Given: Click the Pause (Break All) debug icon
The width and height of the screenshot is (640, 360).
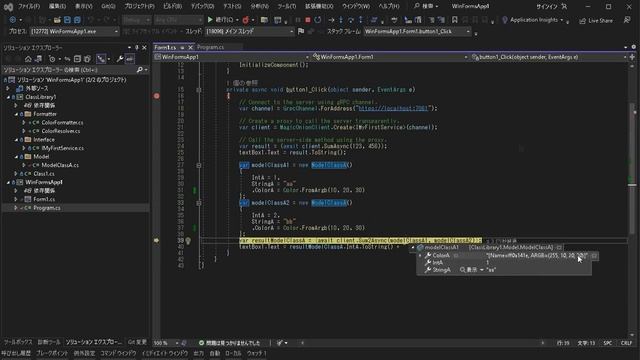Looking at the screenshot, I should tap(298, 20).
